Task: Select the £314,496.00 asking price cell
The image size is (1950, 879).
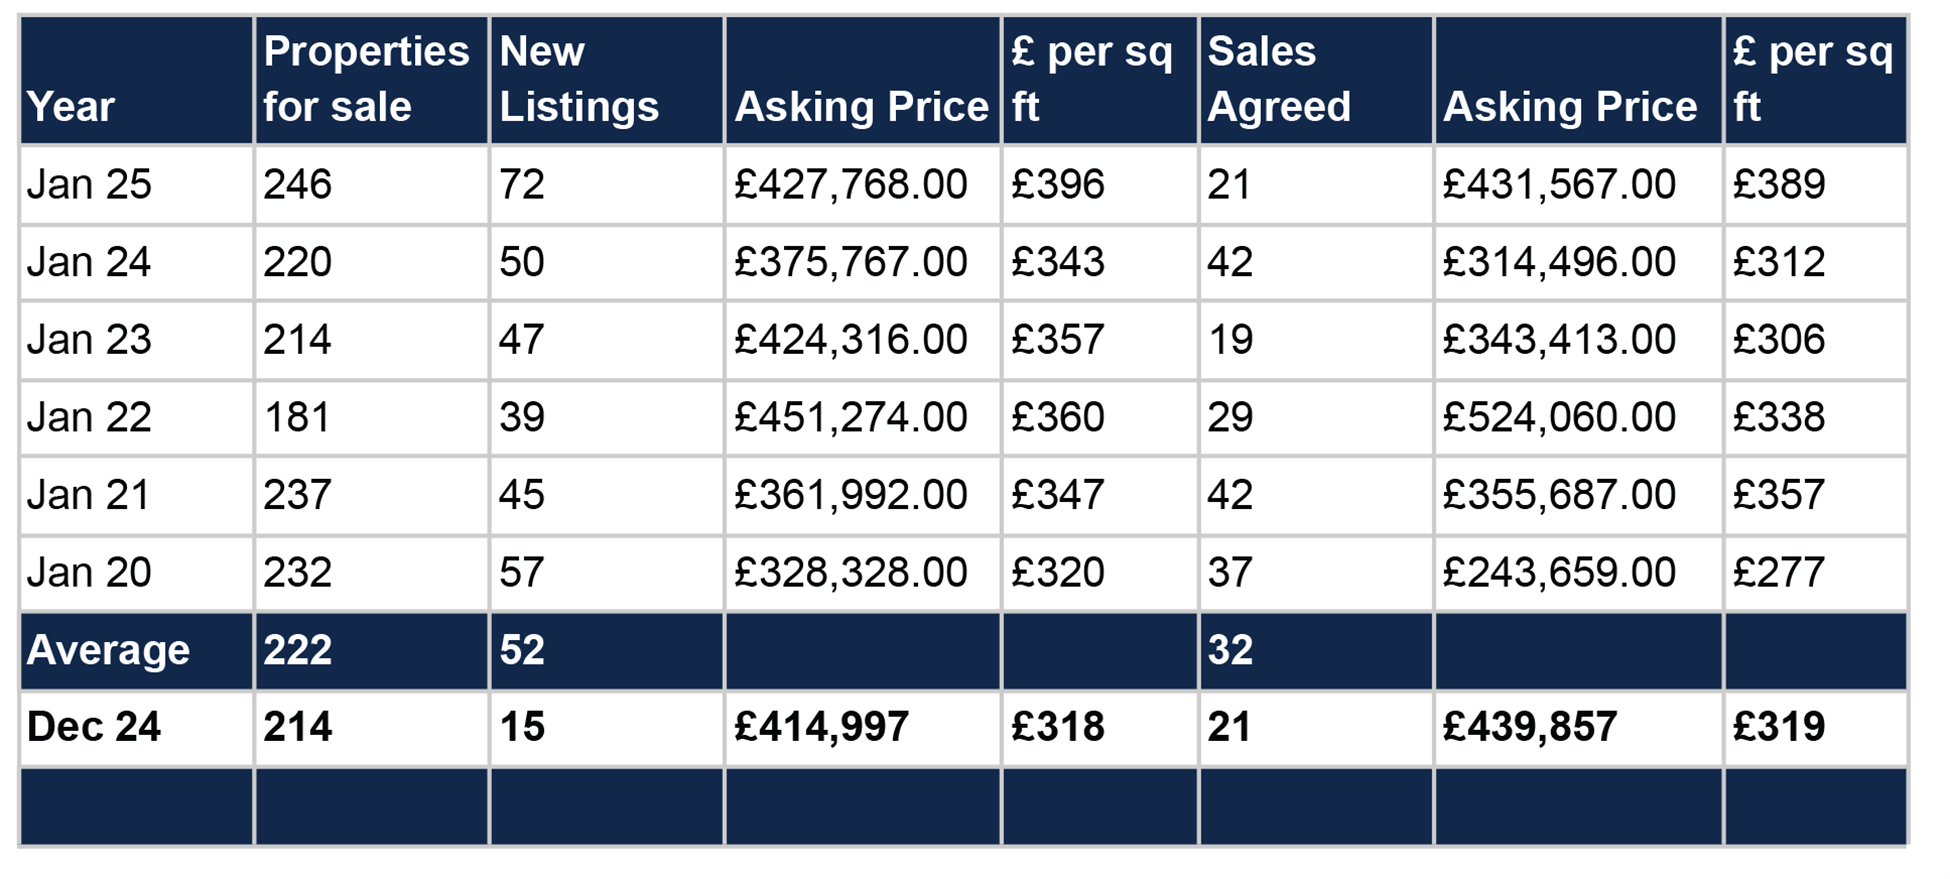Action: coord(1558,262)
